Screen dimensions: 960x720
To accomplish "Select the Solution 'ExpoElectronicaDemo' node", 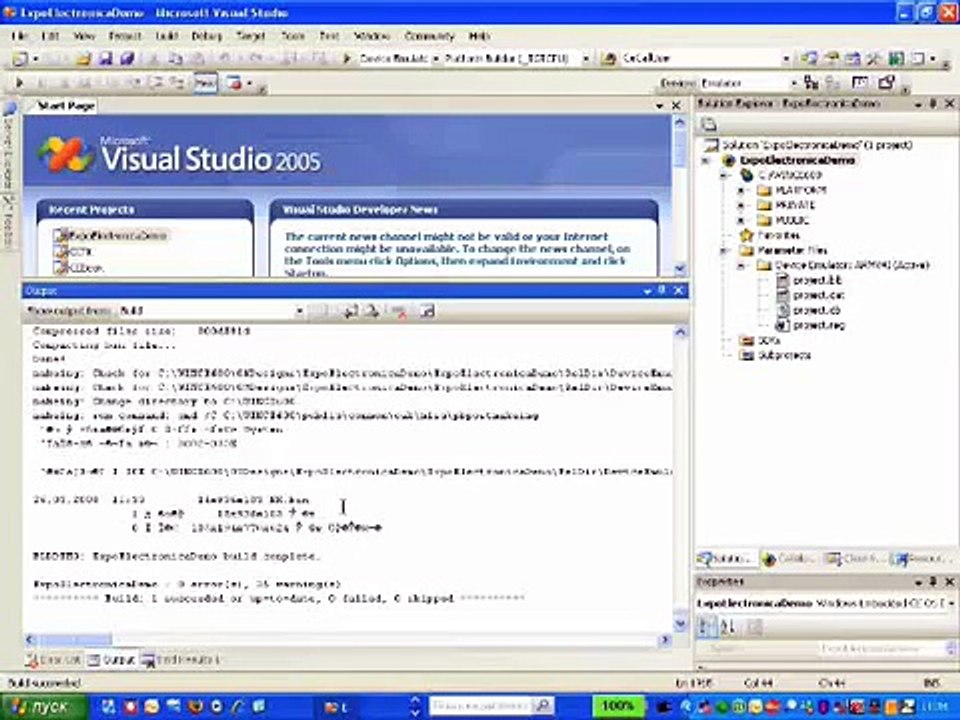I will click(817, 145).
